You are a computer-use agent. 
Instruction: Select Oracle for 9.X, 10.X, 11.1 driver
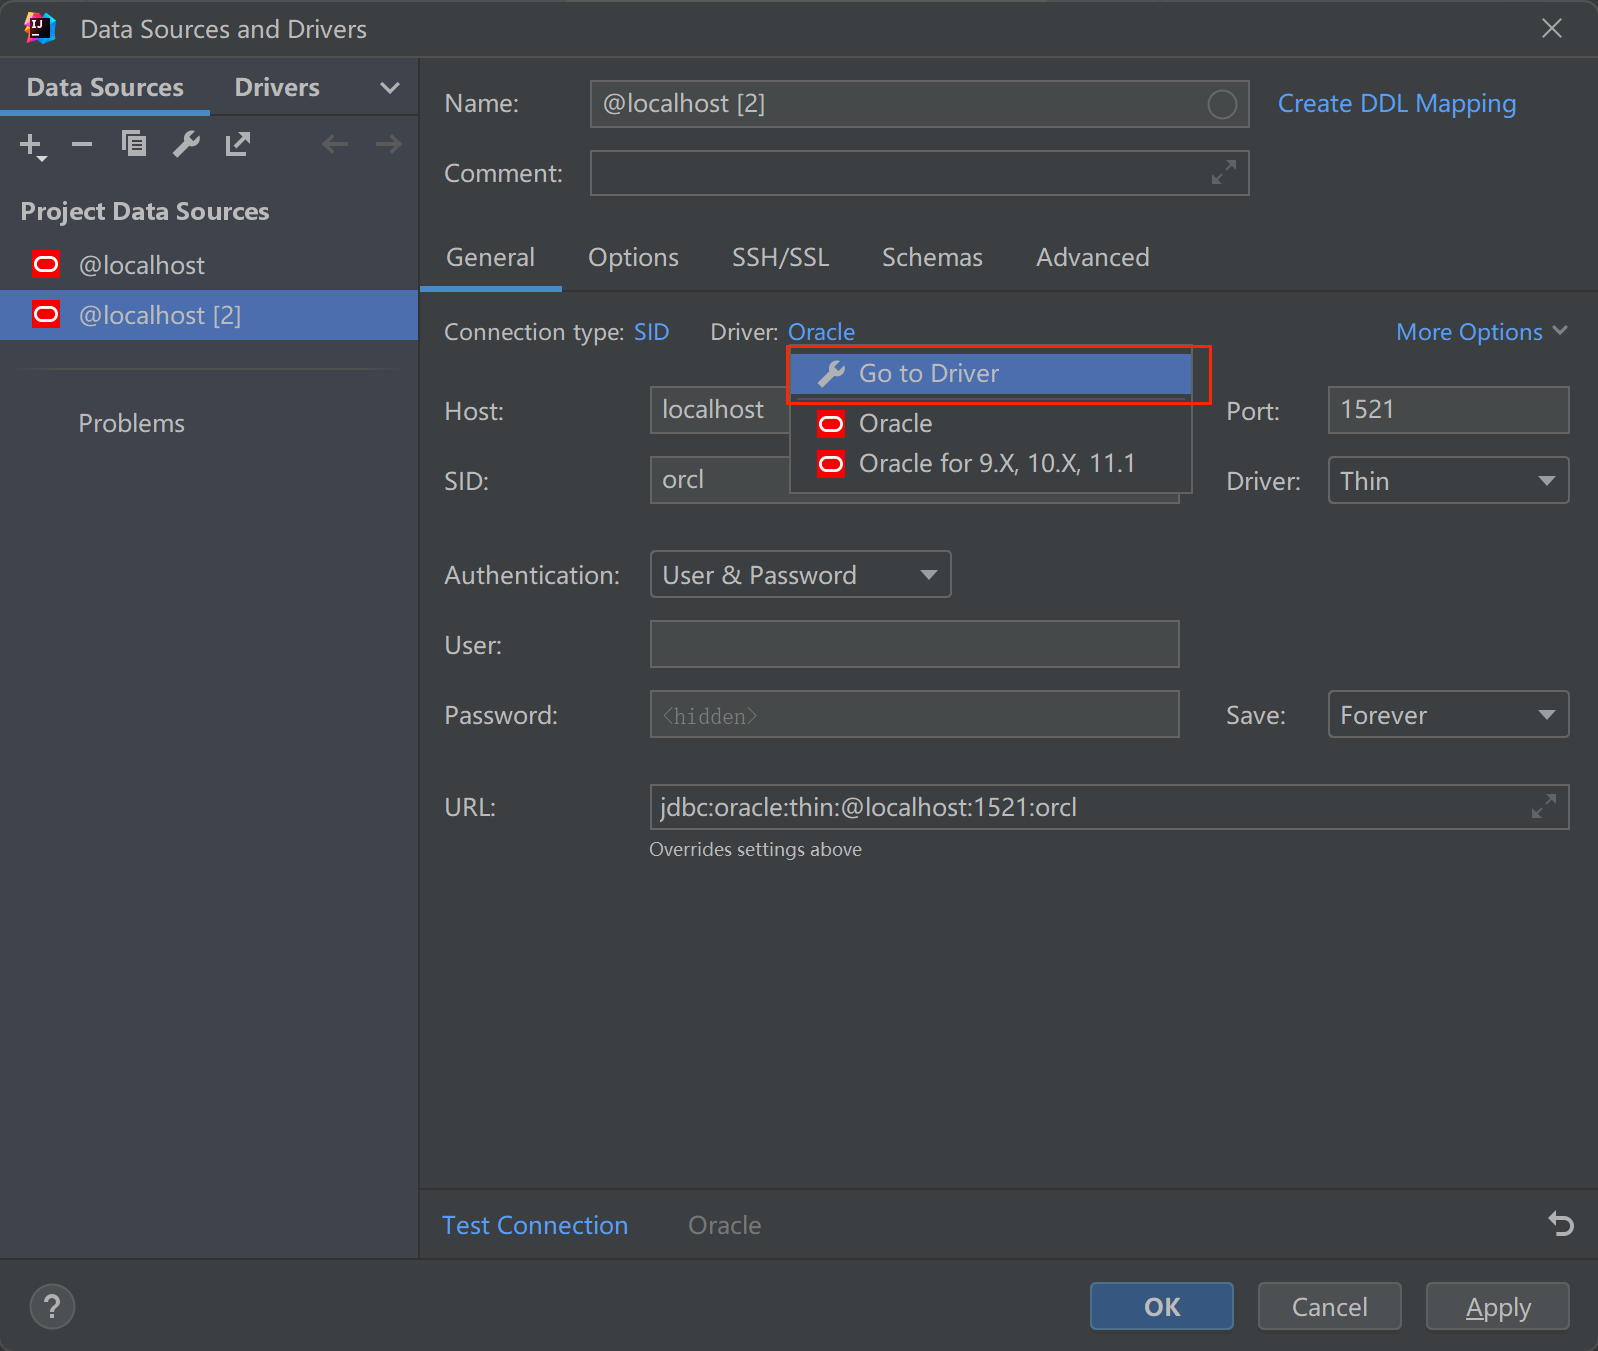tap(990, 463)
